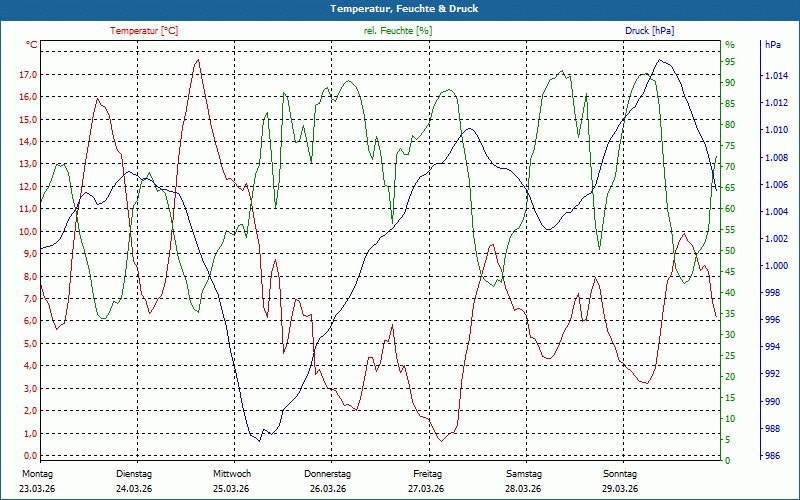This screenshot has width=800, height=500.
Task: Click the '990' pressure axis value
Action: [773, 402]
